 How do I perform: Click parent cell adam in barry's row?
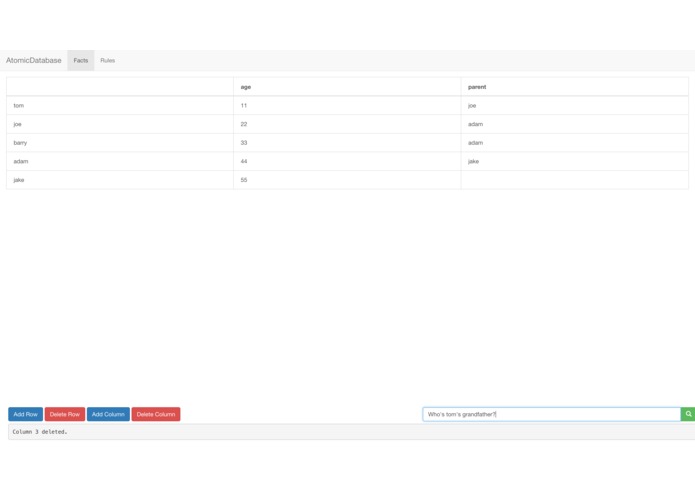[574, 143]
